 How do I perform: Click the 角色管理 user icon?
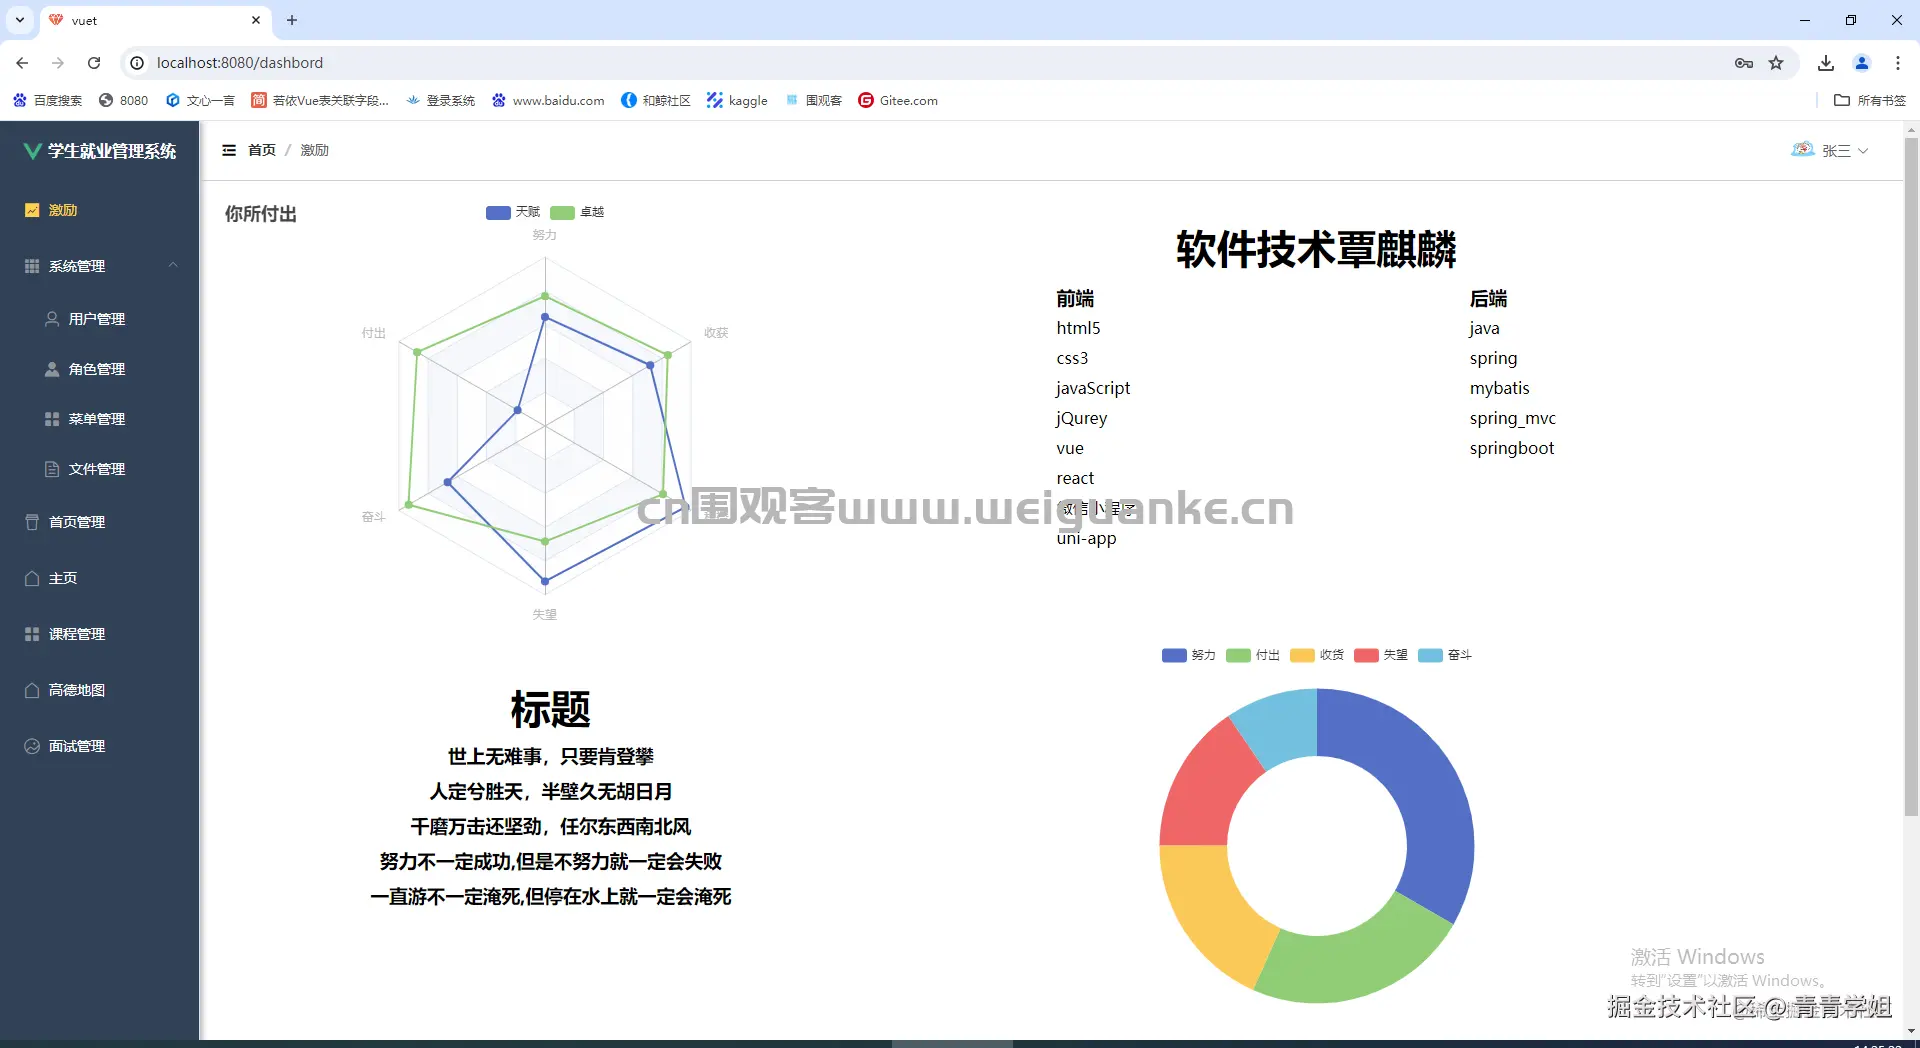click(x=52, y=369)
